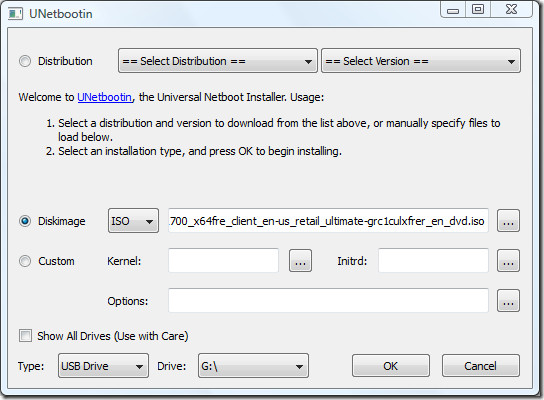Open the ISO disk image type dropdown
Screen dimensions: 544x400
133,221
